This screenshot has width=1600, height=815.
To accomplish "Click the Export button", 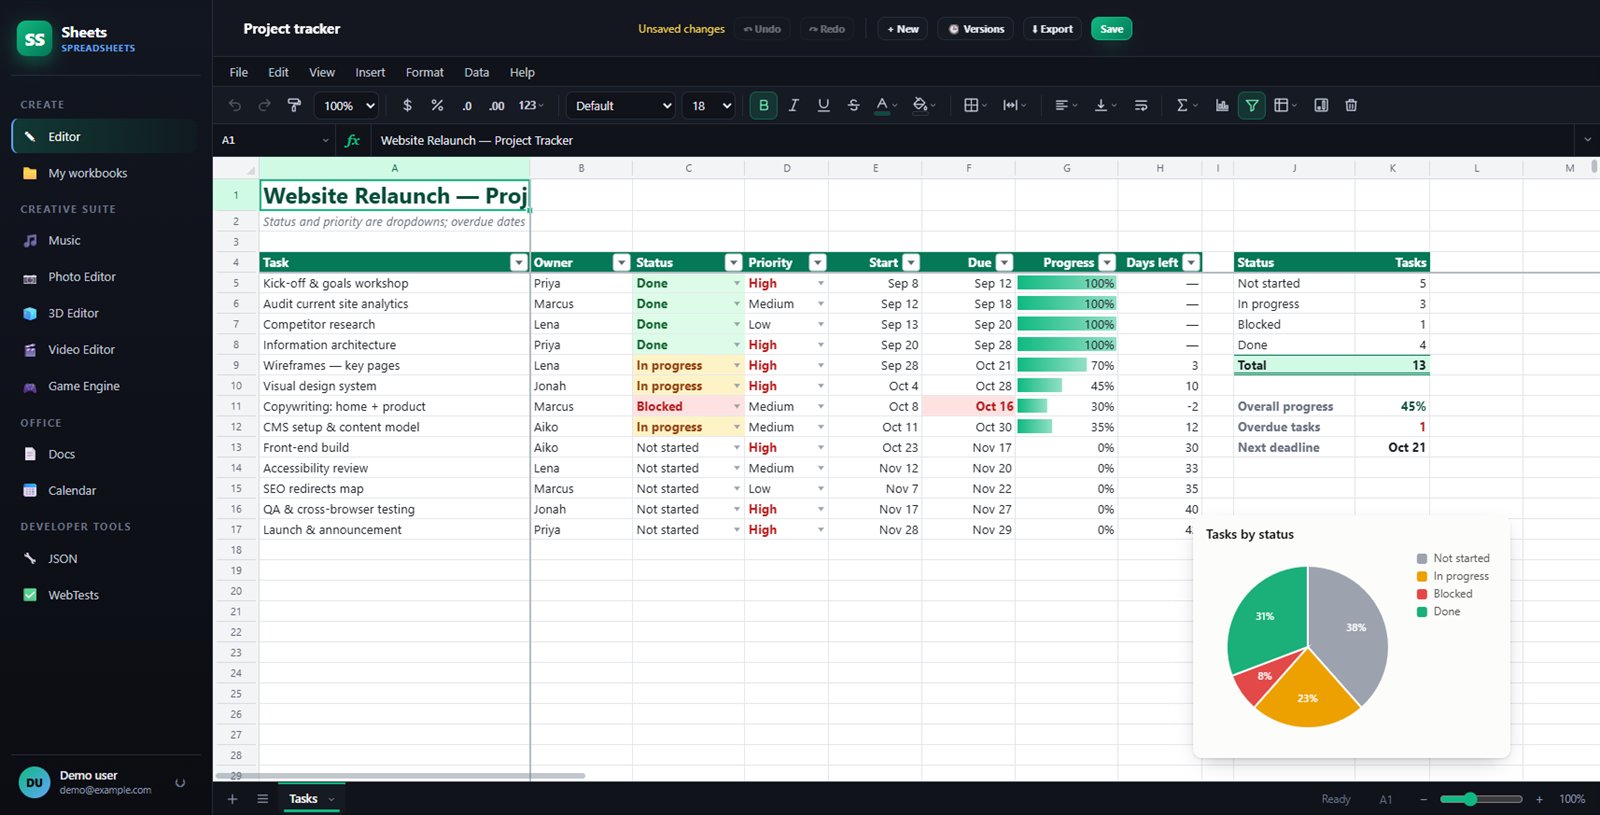I will (1052, 29).
